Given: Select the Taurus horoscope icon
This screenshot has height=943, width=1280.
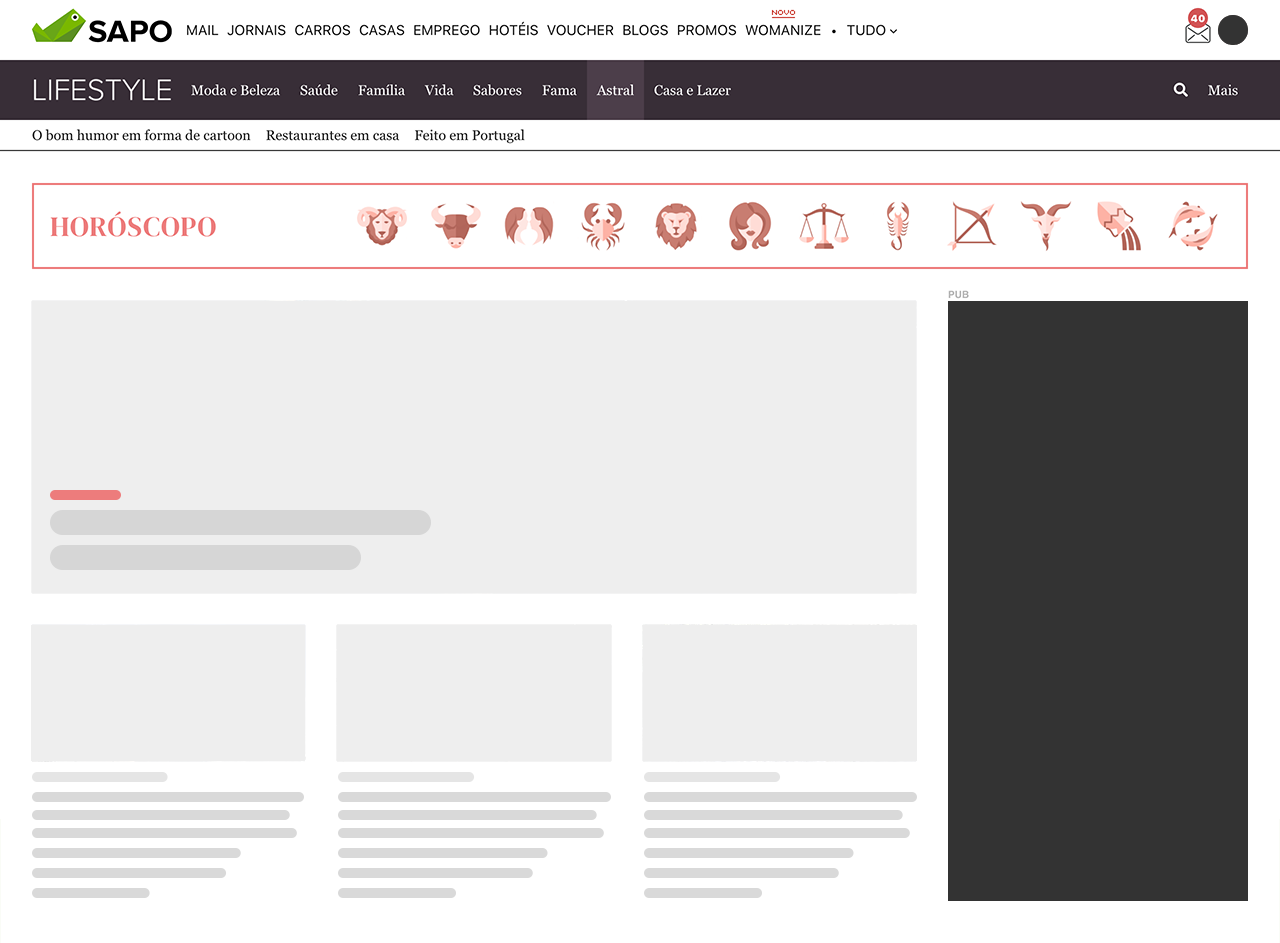Looking at the screenshot, I should tap(455, 226).
